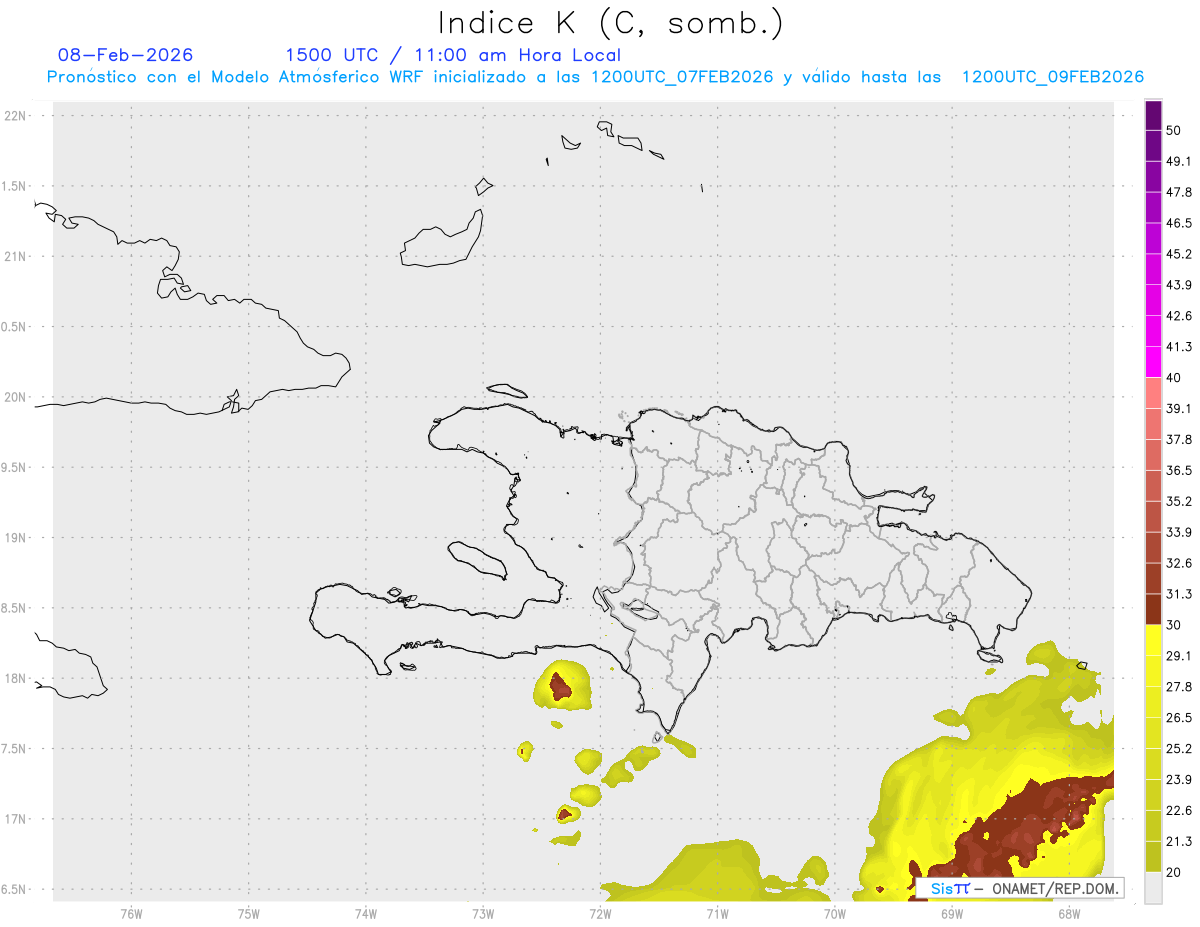1200x927 pixels.
Task: Click the "73W" longitude label
Action: [x=483, y=913]
